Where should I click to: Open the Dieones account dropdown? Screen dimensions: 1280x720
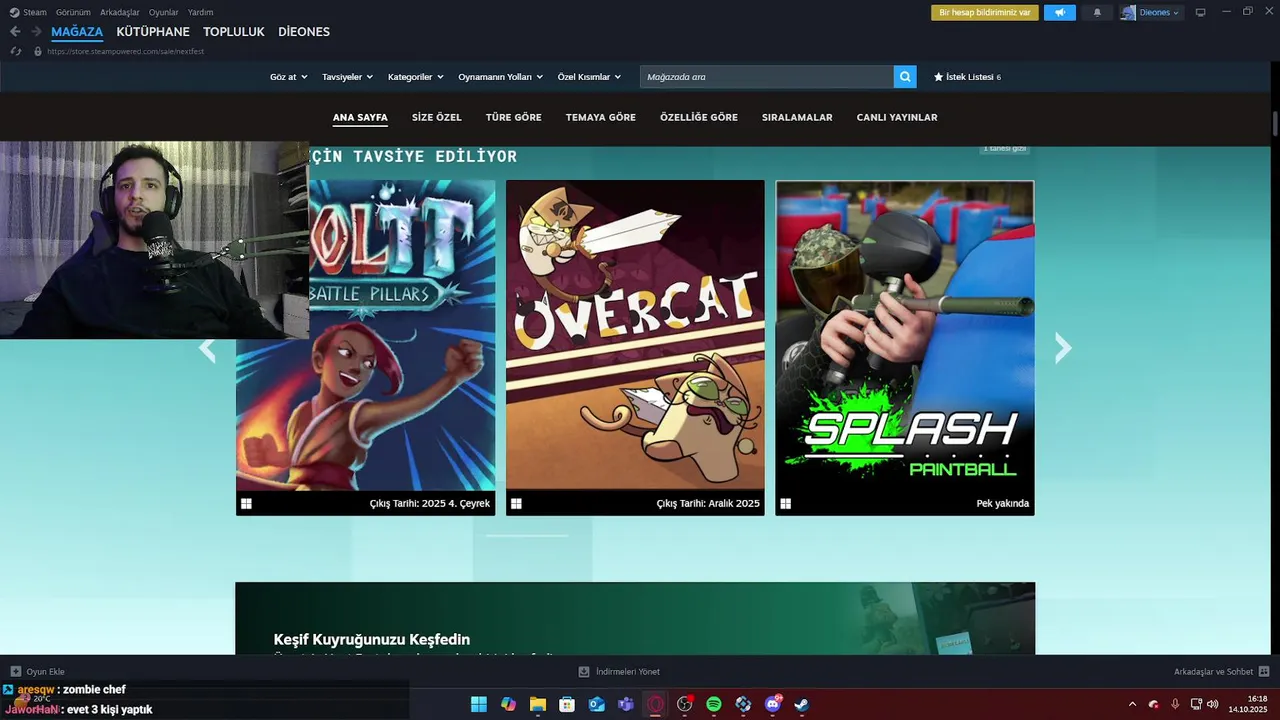click(1151, 13)
